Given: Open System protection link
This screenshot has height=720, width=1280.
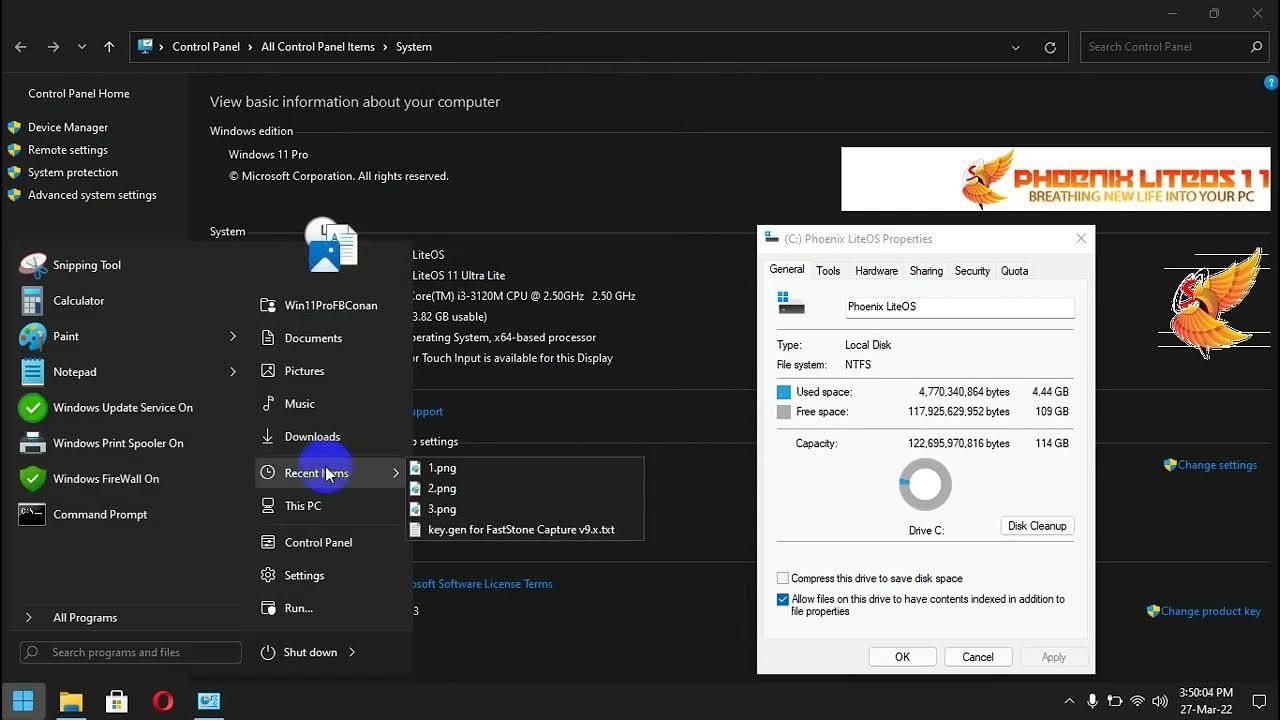Looking at the screenshot, I should [73, 173].
